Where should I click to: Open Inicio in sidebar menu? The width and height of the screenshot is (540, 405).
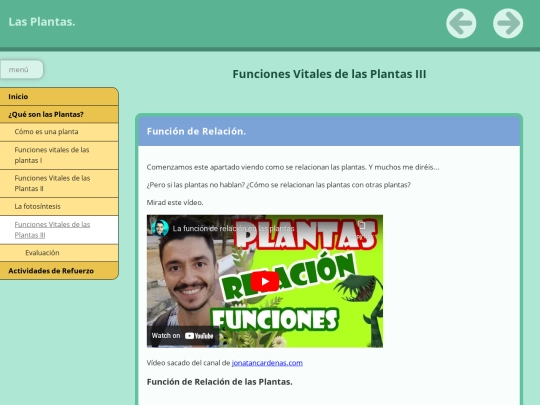click(x=59, y=96)
